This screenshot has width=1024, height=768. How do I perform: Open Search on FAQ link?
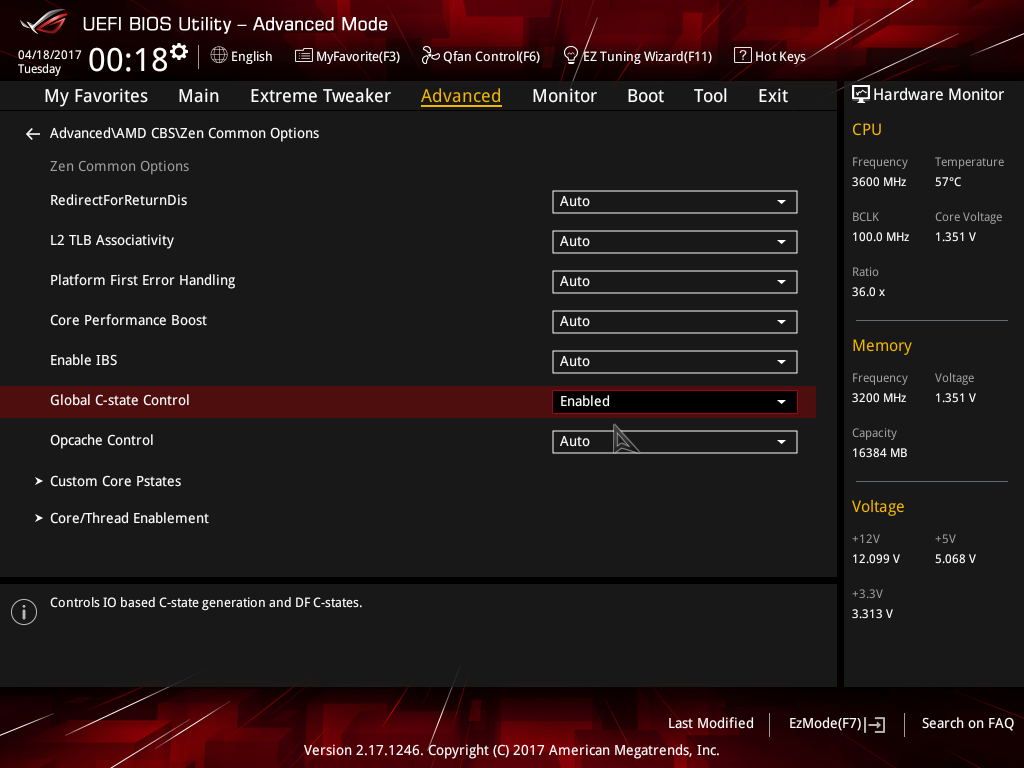[967, 723]
